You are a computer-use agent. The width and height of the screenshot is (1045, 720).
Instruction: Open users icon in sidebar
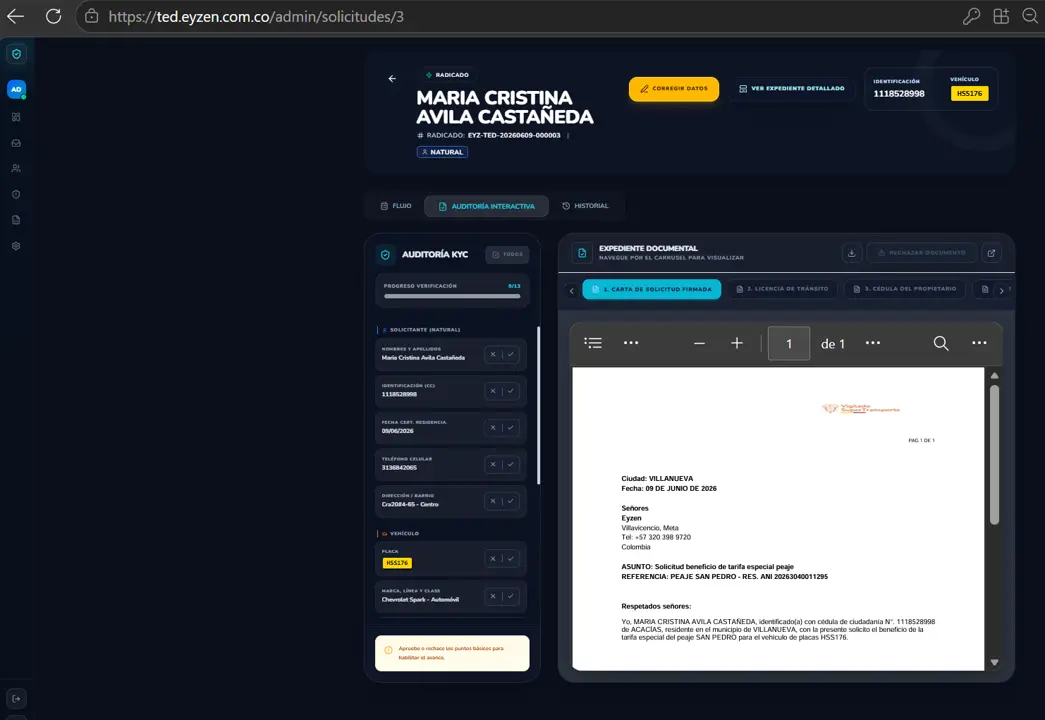(16, 169)
